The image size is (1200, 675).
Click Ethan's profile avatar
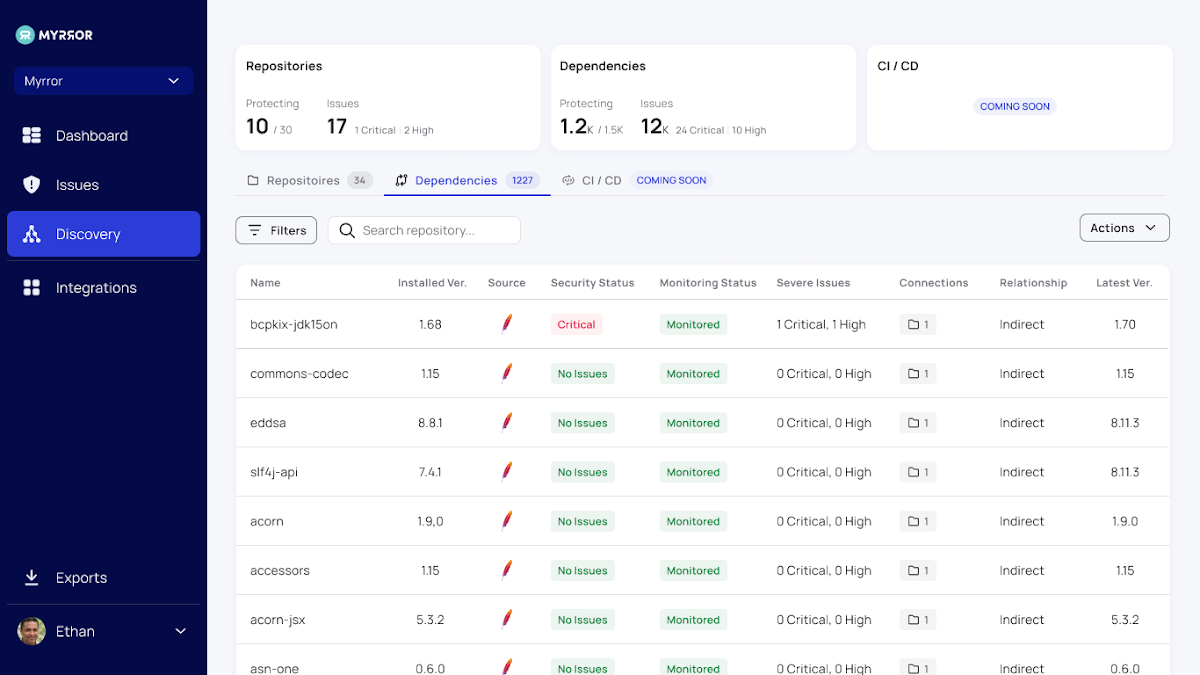point(32,631)
